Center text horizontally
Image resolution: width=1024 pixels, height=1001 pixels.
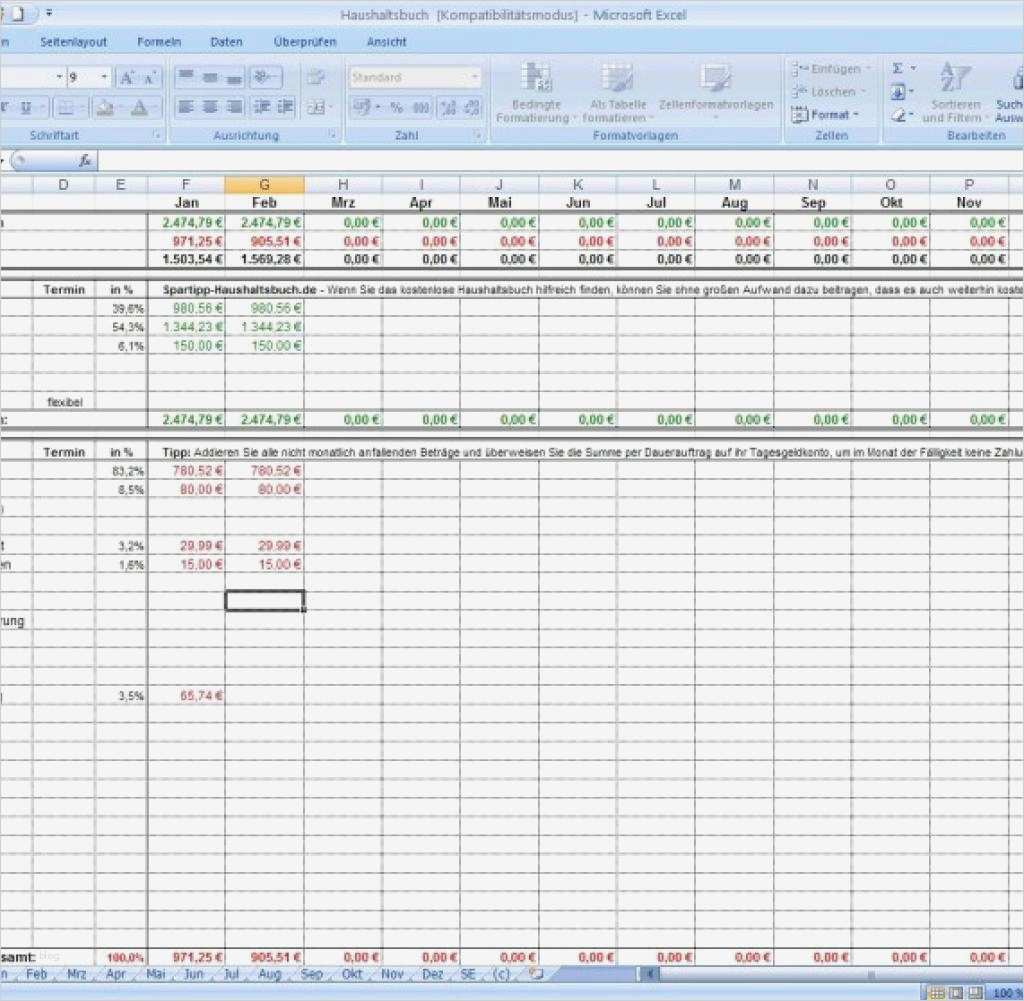pos(210,106)
